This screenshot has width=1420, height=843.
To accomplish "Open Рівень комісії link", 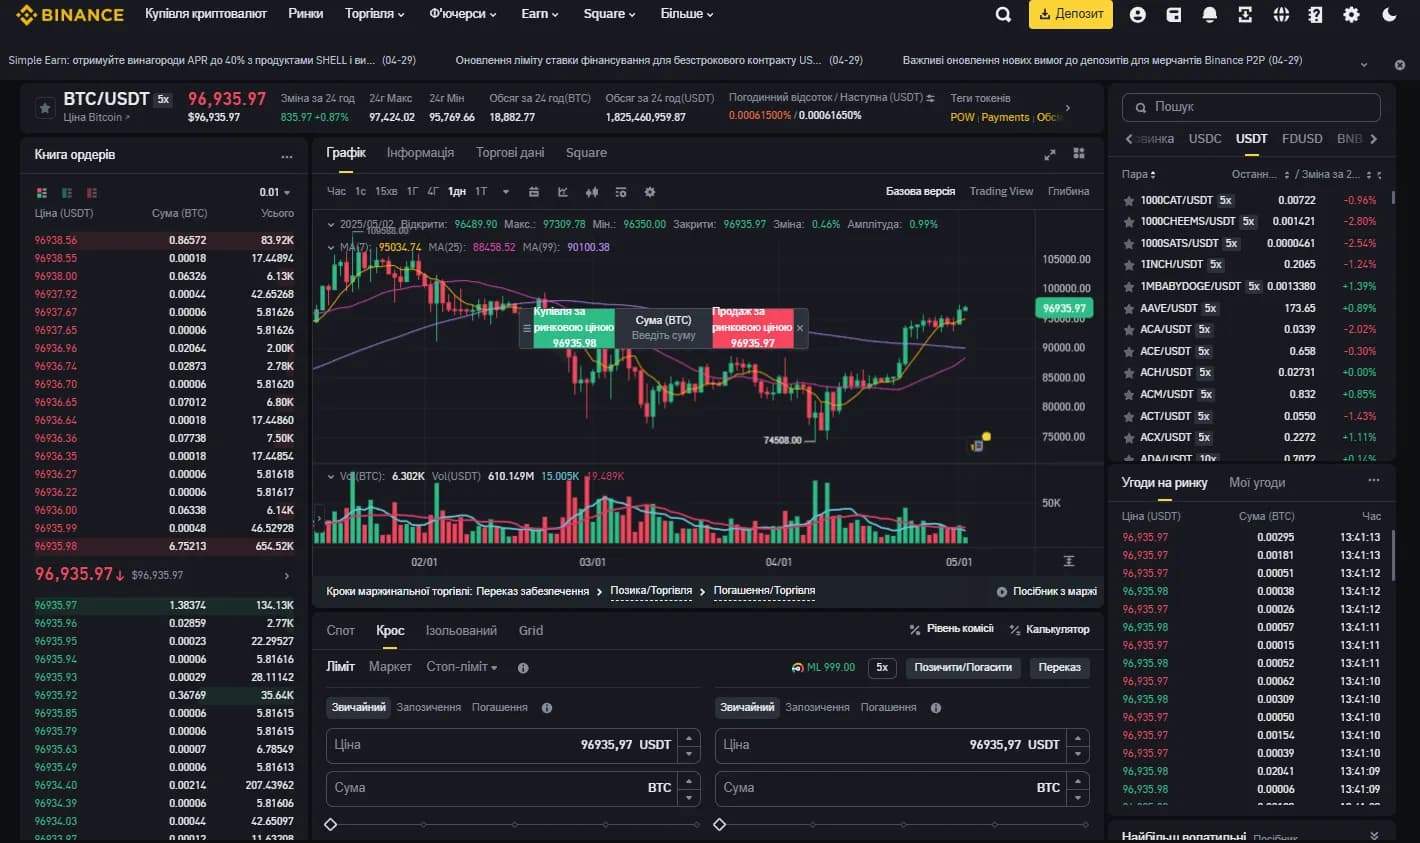I will point(951,629).
